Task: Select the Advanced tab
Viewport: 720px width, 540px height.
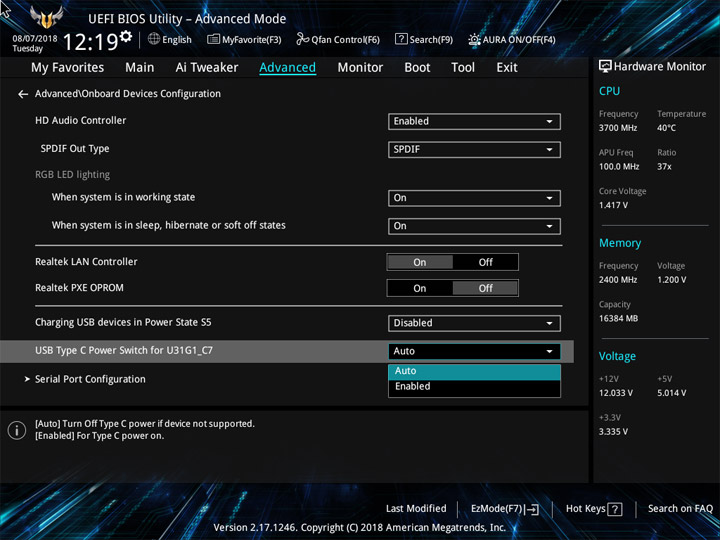Action: click(287, 68)
